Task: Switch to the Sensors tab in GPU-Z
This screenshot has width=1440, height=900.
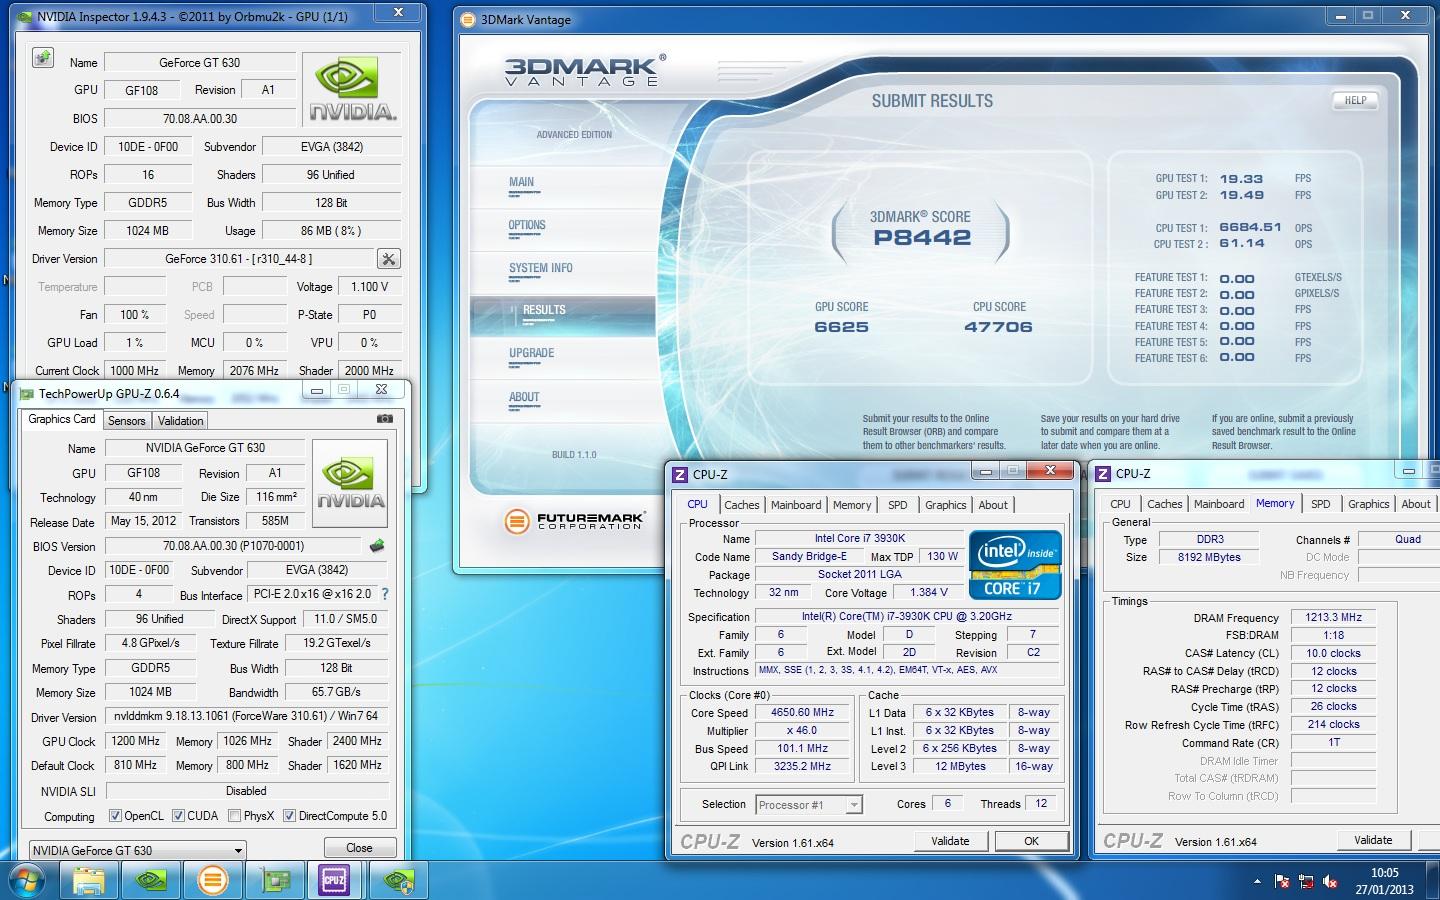Action: pos(127,421)
